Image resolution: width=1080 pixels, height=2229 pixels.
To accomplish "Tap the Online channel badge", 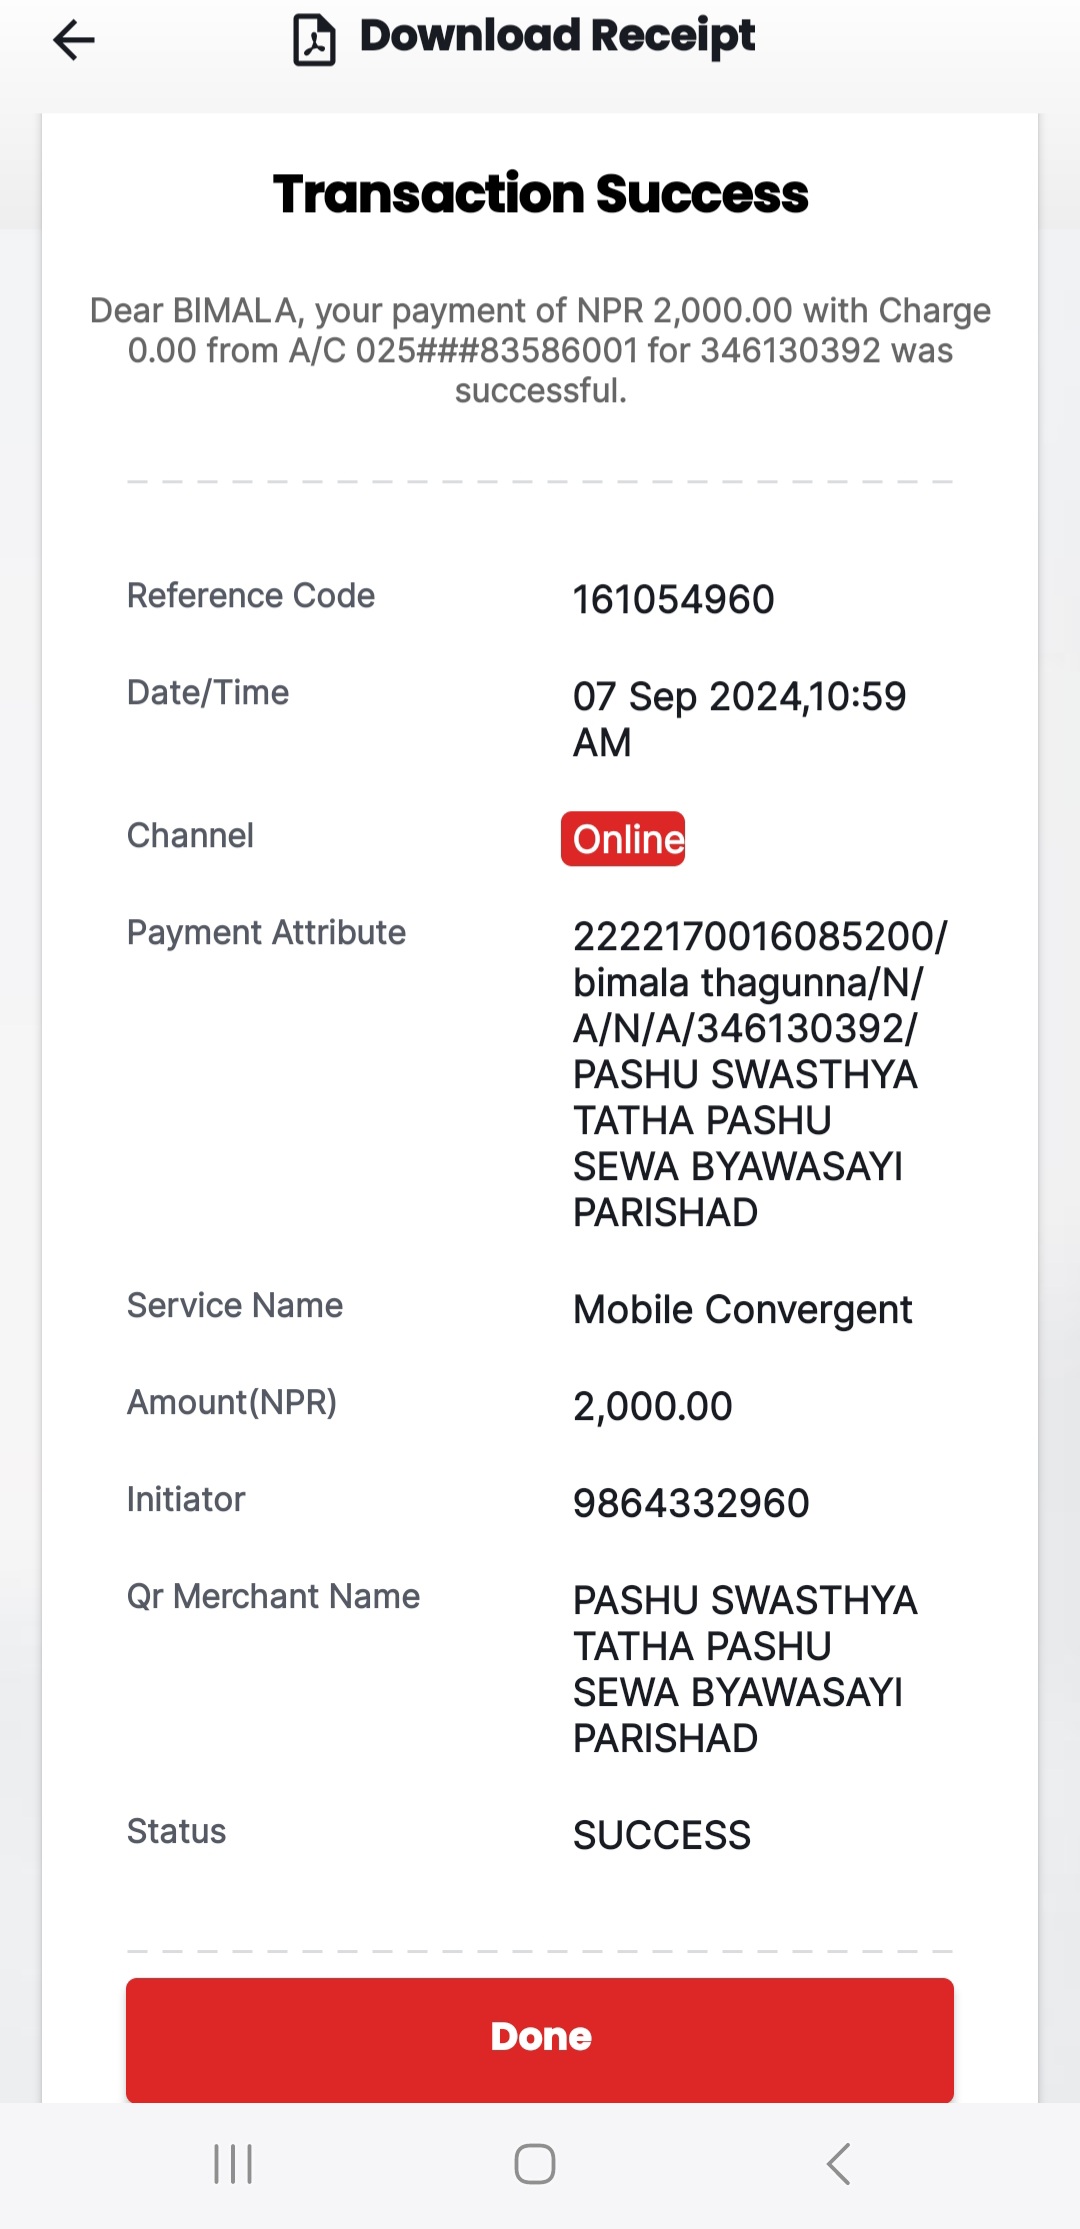I will tap(623, 839).
